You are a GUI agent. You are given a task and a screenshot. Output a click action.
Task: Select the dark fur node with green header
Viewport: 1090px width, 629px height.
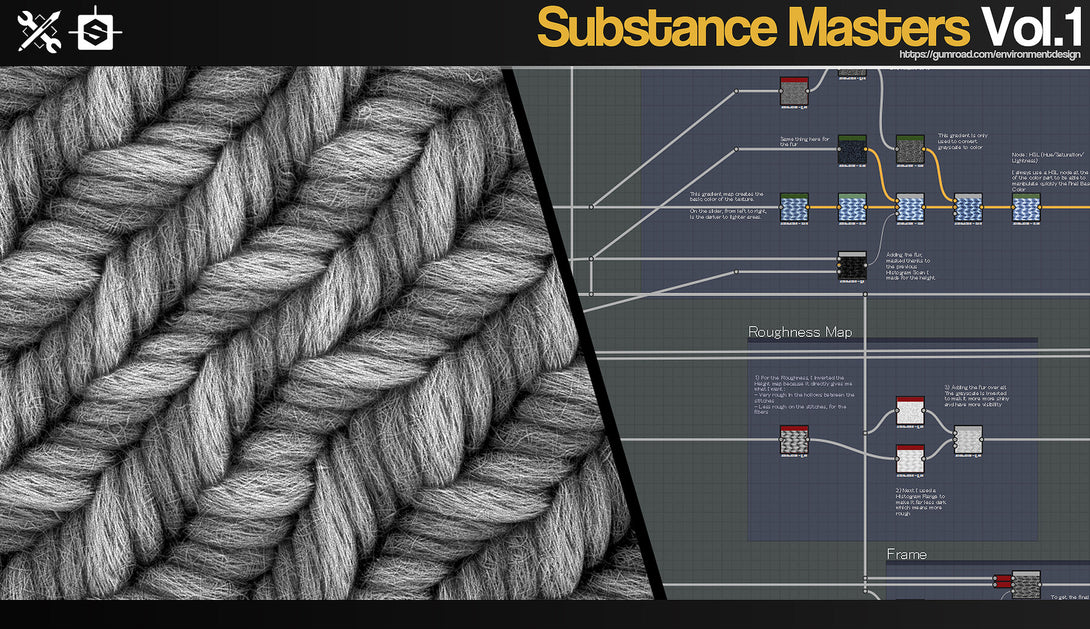(852, 149)
